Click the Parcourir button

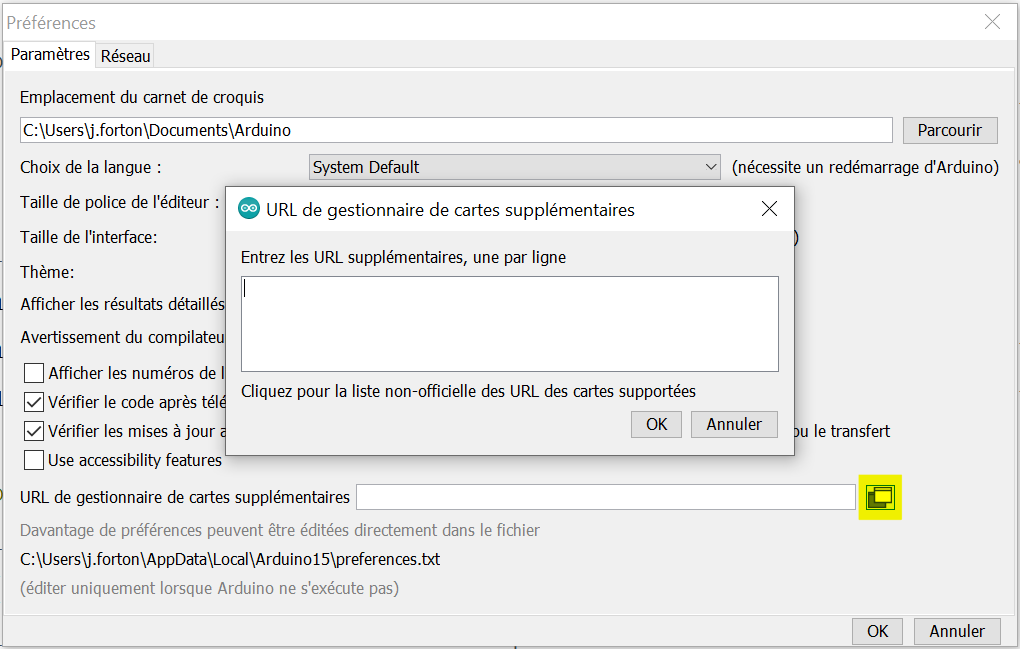950,130
